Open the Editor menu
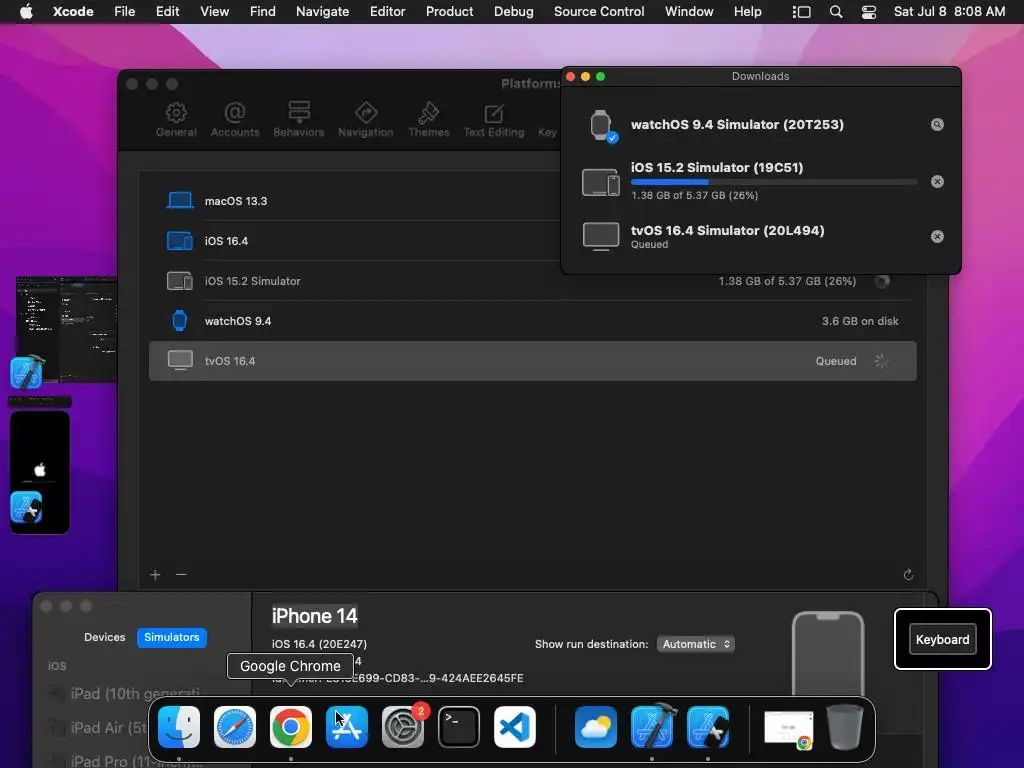 (x=387, y=12)
